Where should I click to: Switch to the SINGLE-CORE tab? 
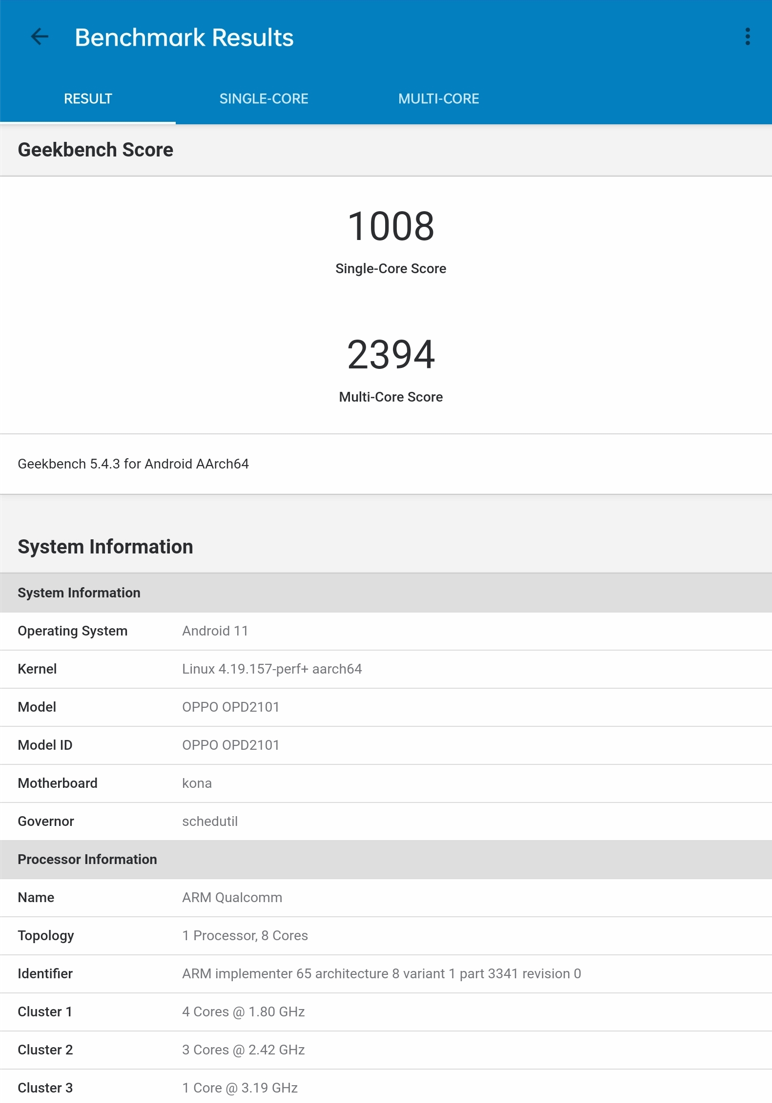(x=264, y=98)
